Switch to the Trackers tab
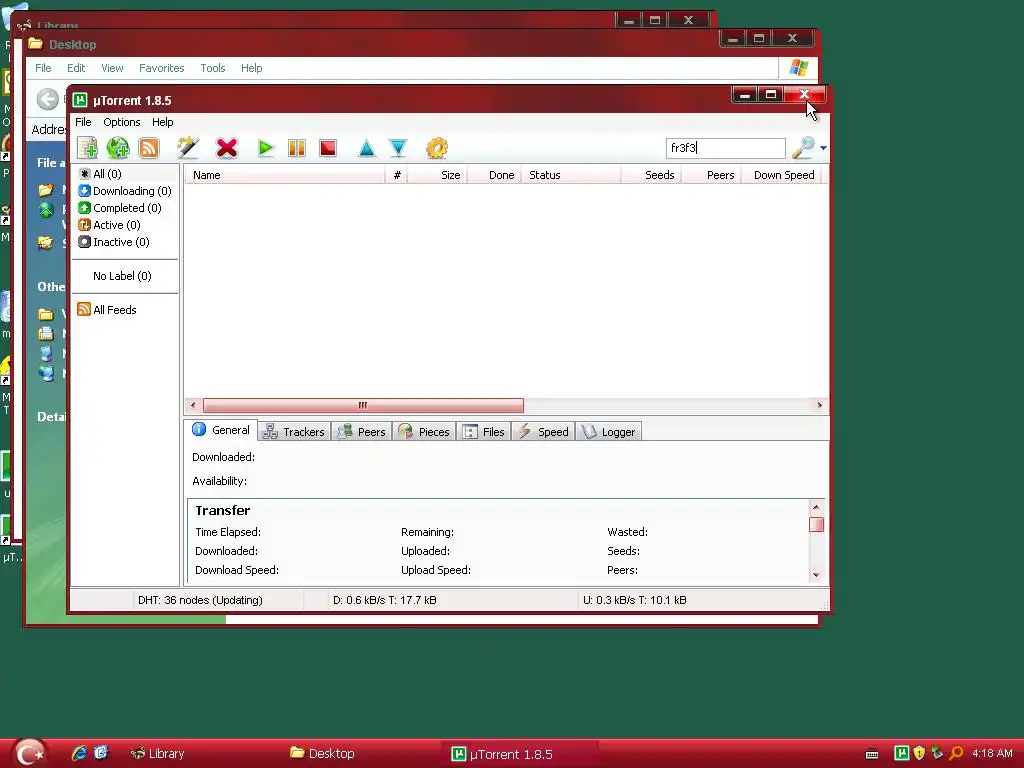 pos(295,432)
